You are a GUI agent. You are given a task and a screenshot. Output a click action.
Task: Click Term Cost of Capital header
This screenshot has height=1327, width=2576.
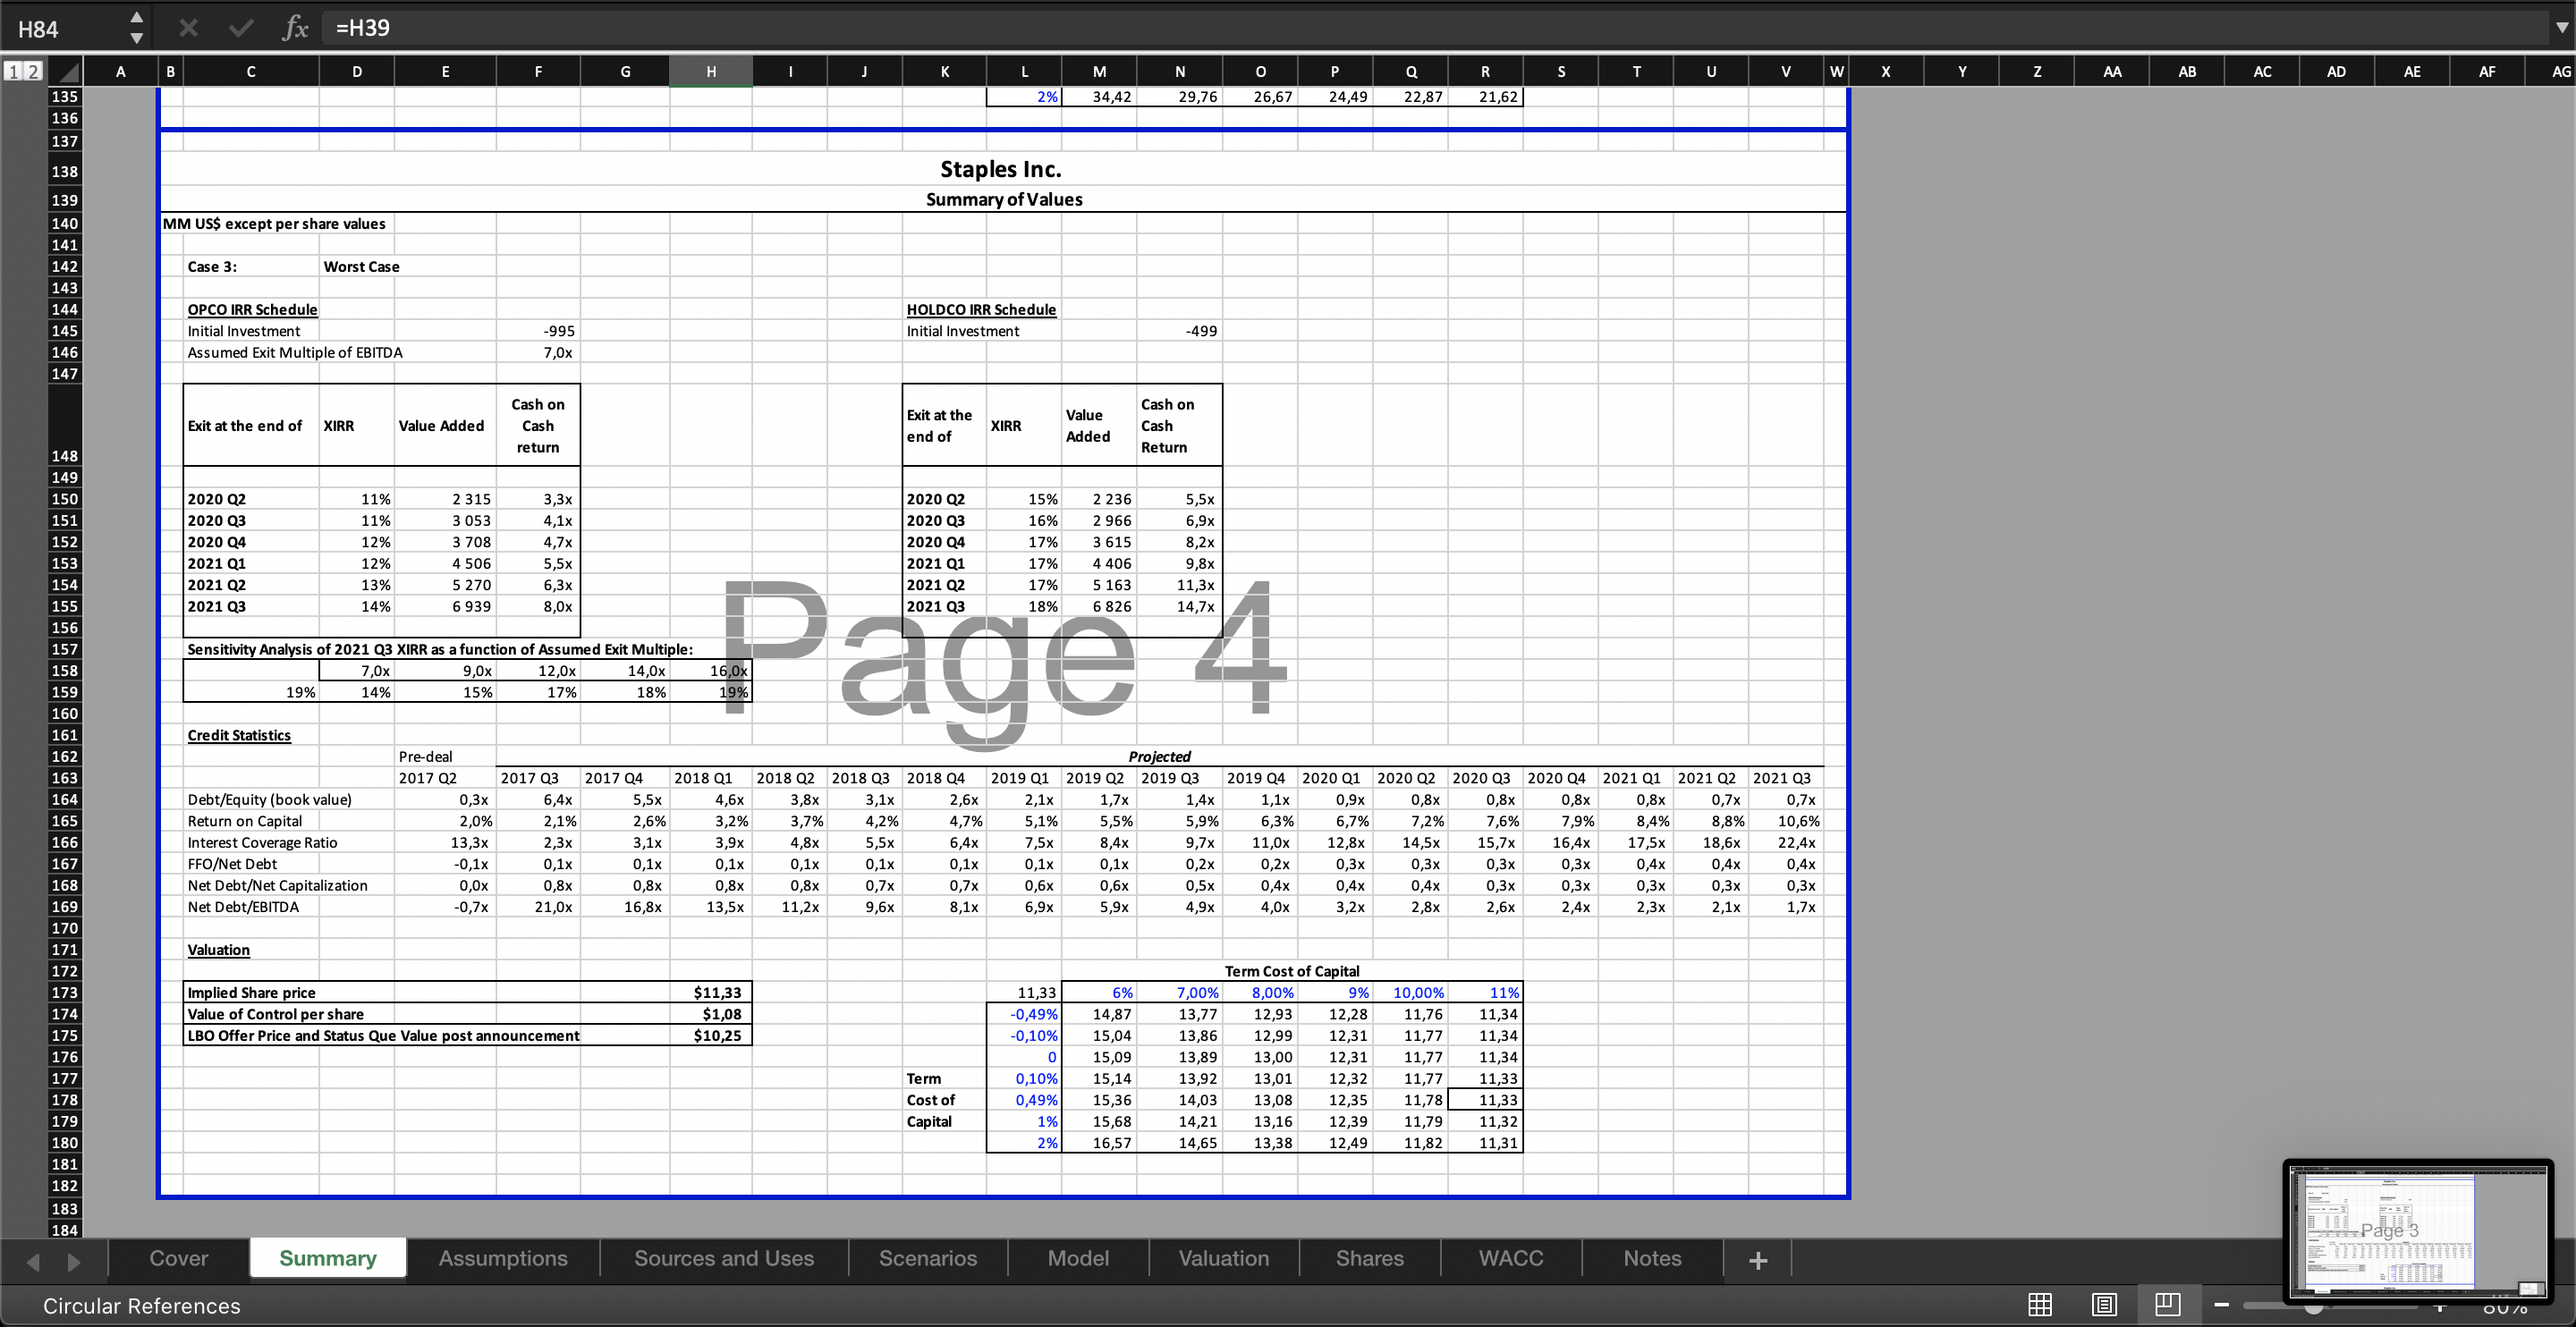pos(1291,970)
